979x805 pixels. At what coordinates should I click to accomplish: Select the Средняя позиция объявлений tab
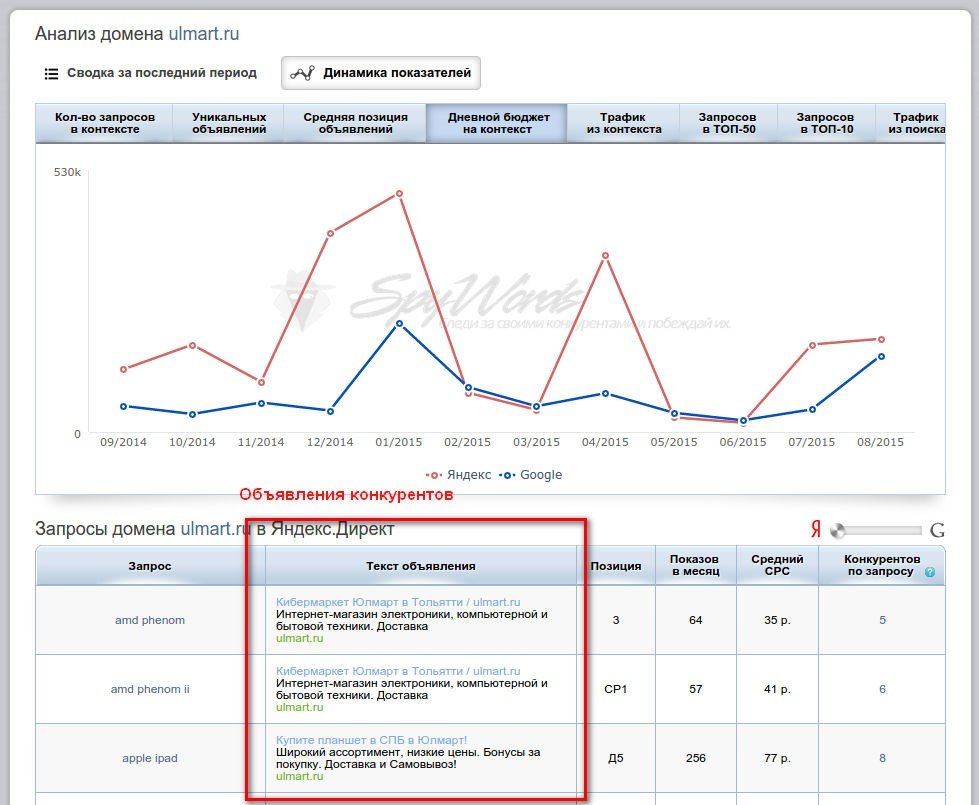(355, 123)
